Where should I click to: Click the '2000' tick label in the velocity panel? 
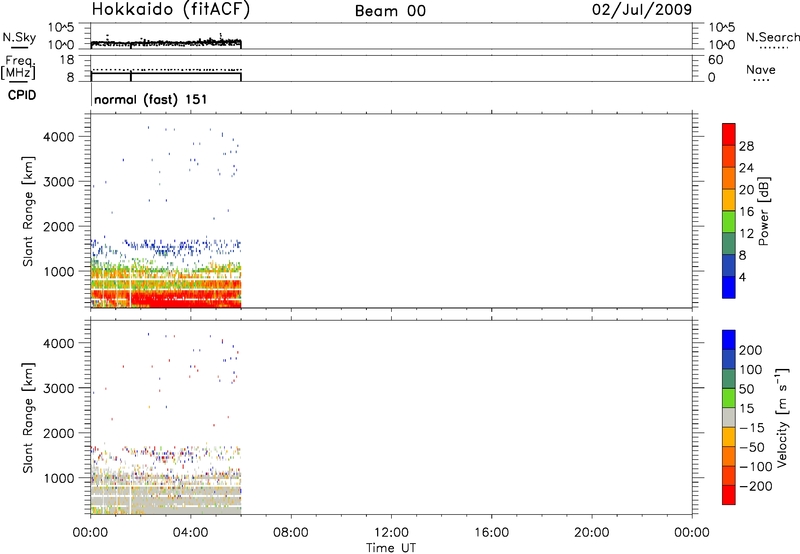(x=61, y=434)
